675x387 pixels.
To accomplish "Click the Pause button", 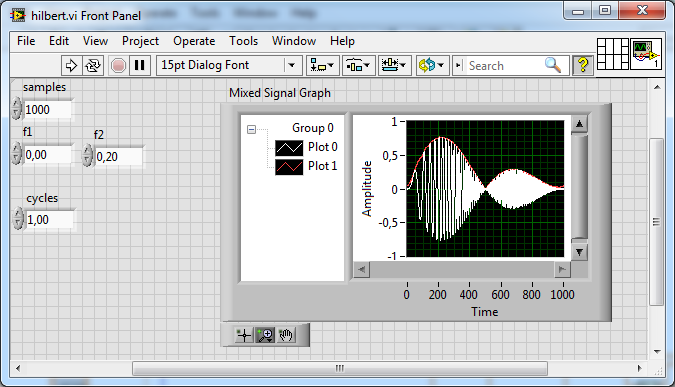I will coord(139,65).
